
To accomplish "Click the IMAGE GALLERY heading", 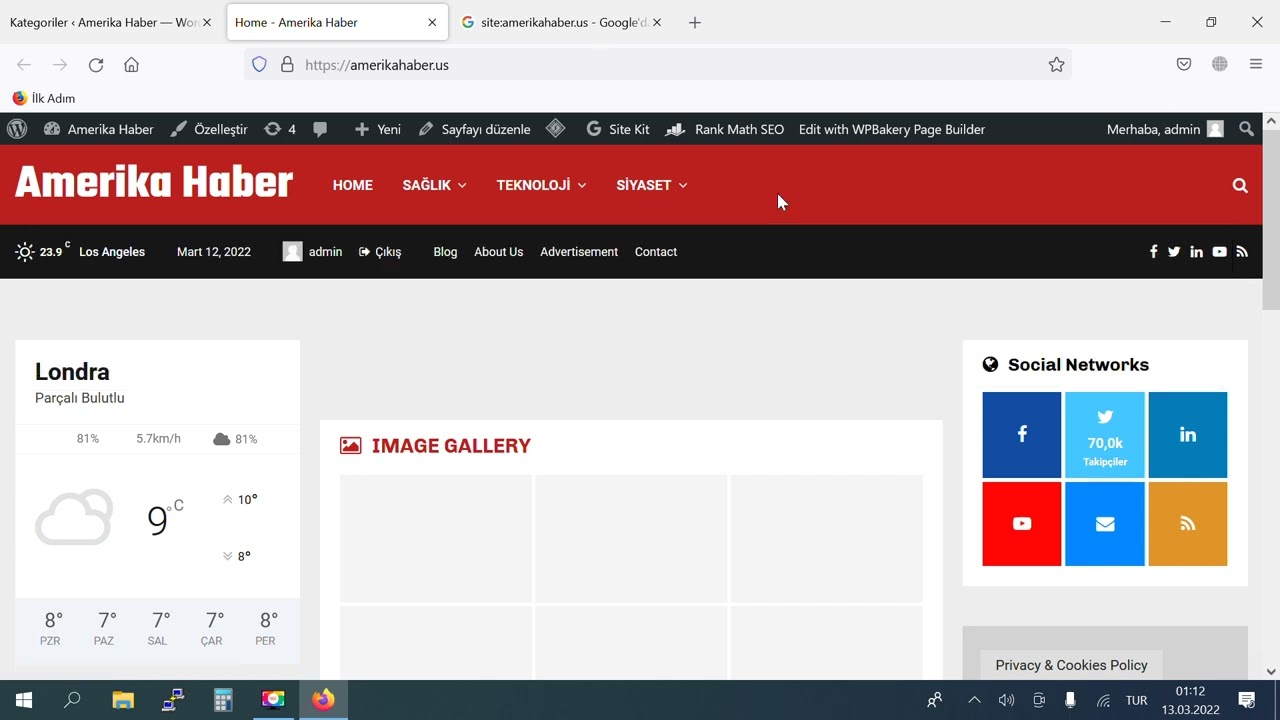I will pyautogui.click(x=451, y=446).
